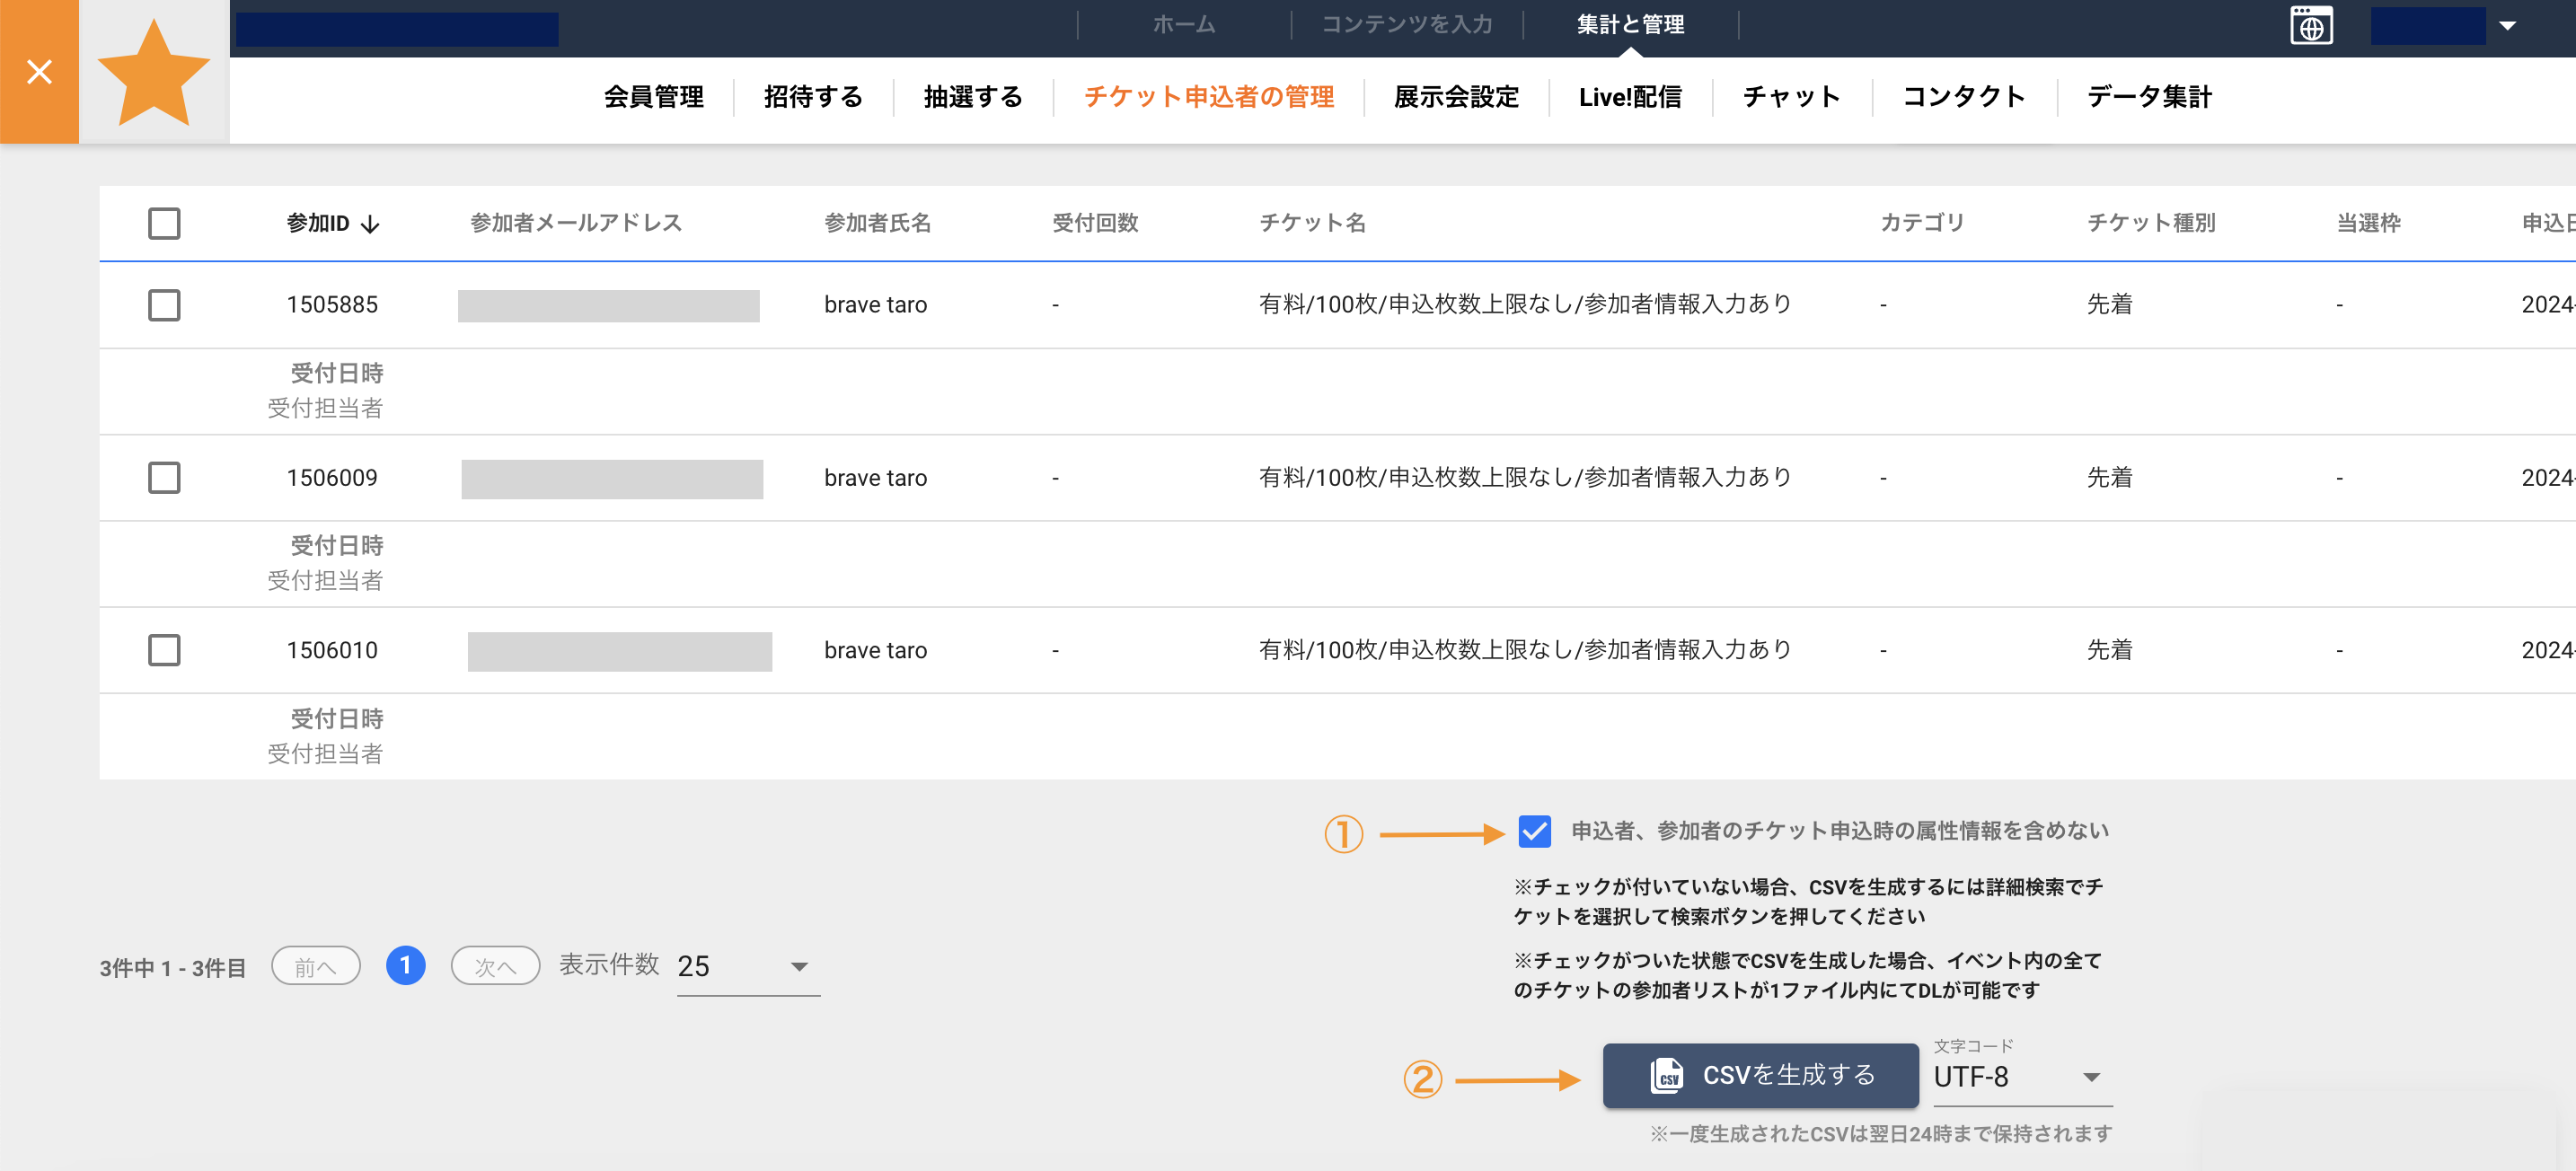
Task: Click the 3件中 1 - 3件目 count text
Action: [x=173, y=968]
